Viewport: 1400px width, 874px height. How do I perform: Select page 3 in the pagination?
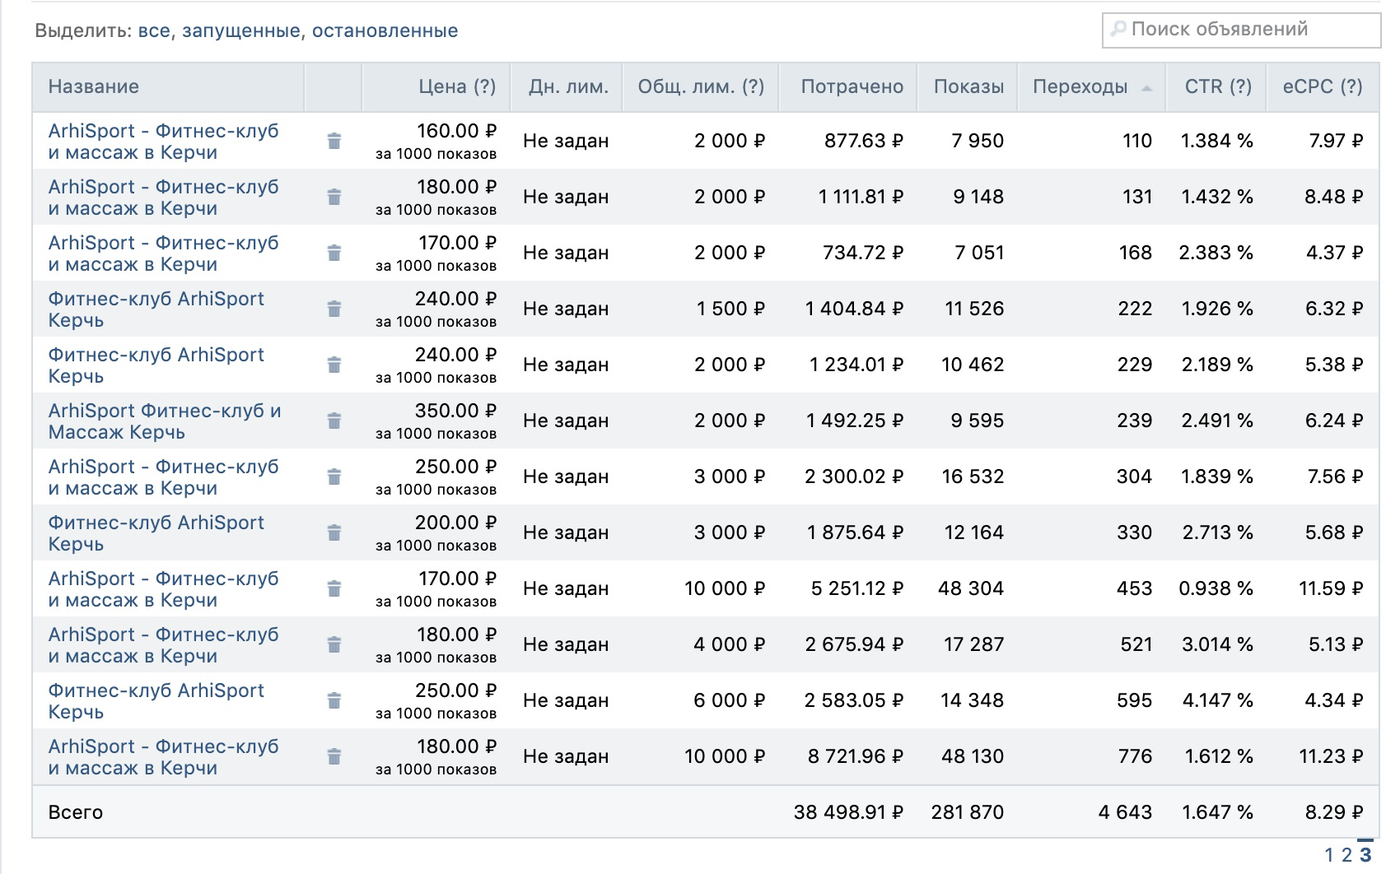1365,855
